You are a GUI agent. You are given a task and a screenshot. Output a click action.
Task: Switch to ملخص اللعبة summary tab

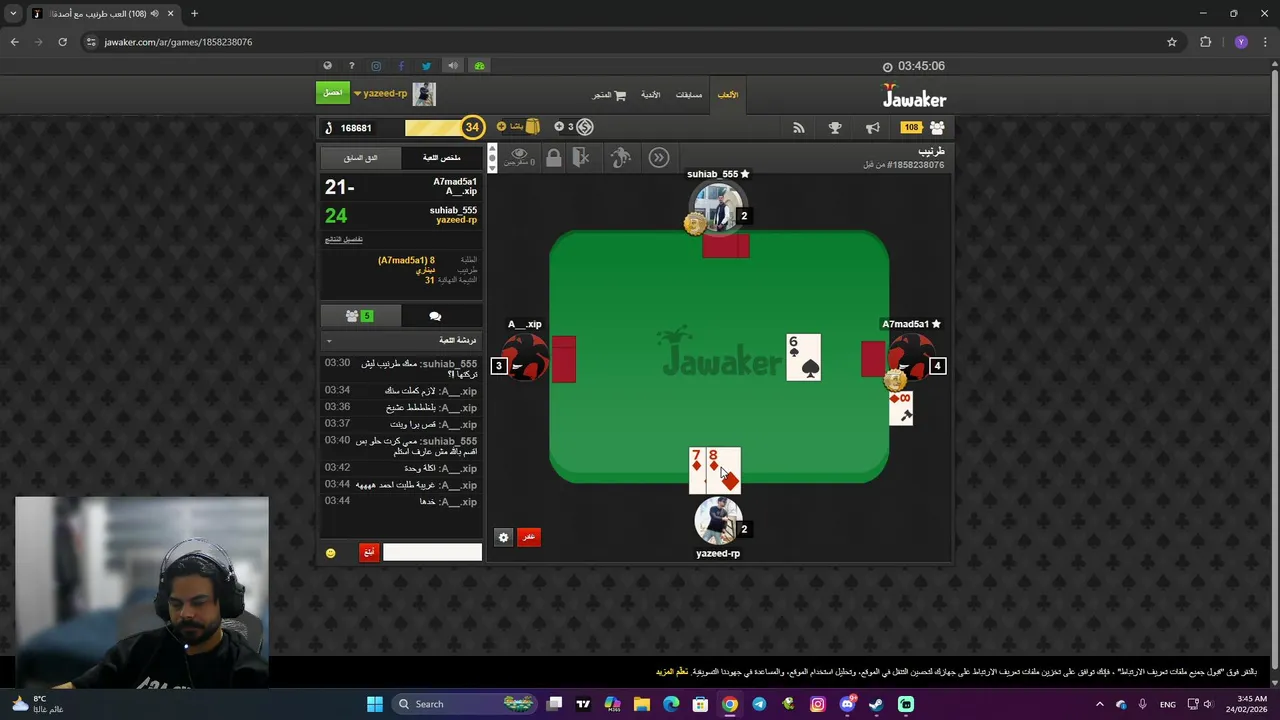pos(442,158)
